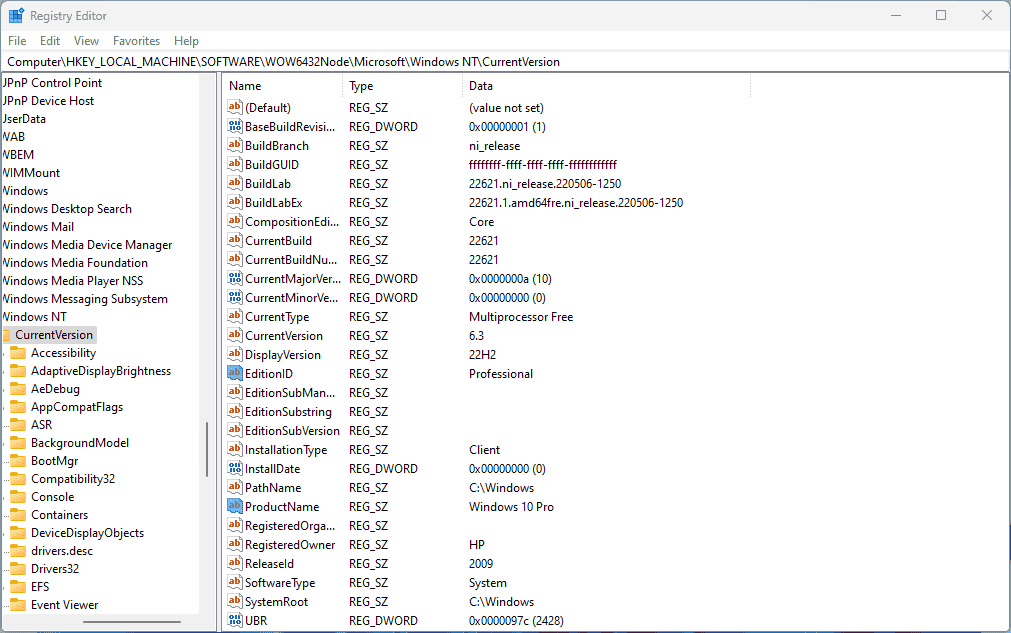Maximize the Registry Editor window
Image resolution: width=1011 pixels, height=633 pixels.
click(941, 15)
